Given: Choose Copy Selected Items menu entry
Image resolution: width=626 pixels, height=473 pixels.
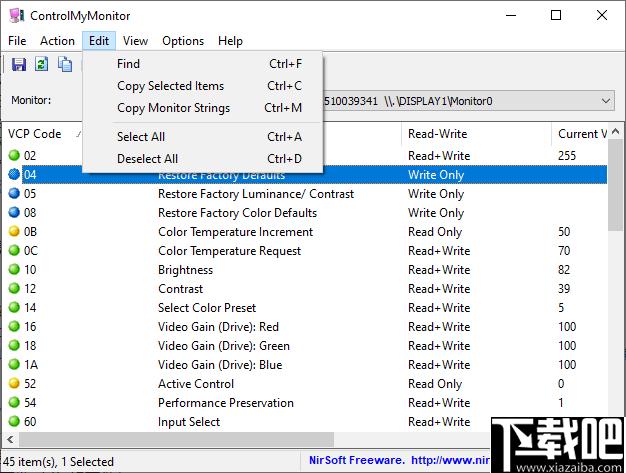Looking at the screenshot, I should [202, 86].
